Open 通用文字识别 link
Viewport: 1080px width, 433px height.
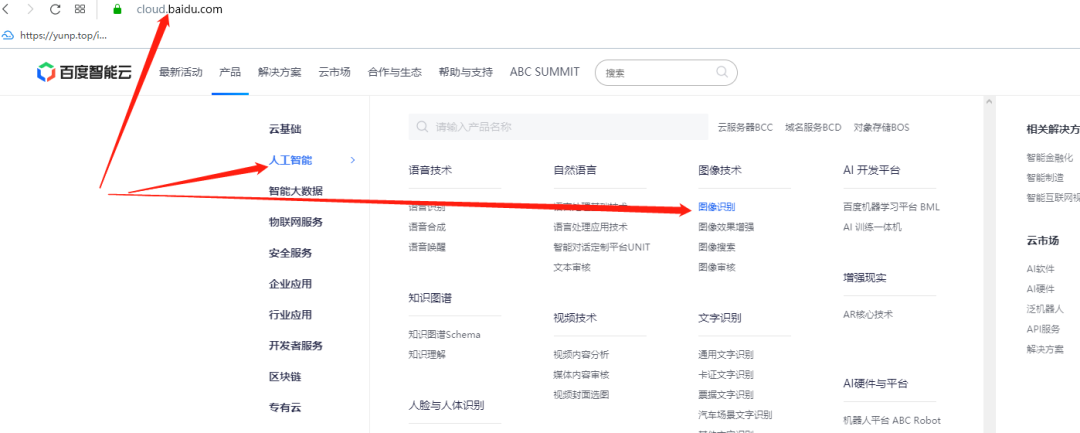tap(726, 355)
